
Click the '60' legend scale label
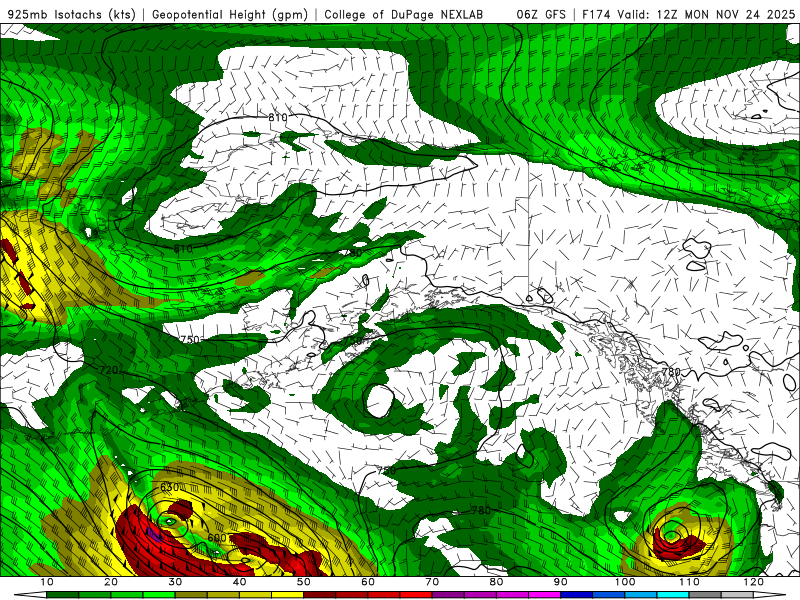367,582
